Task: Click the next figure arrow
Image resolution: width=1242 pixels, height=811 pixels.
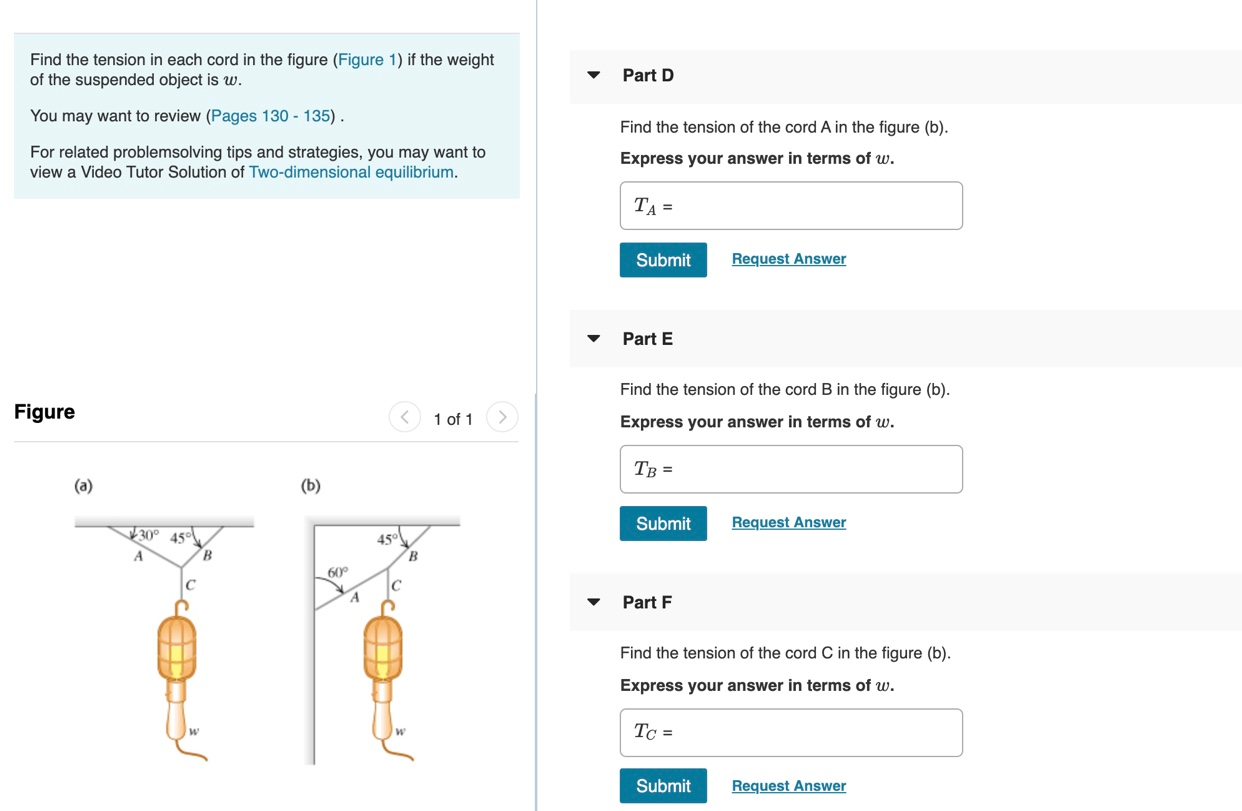Action: click(501, 417)
